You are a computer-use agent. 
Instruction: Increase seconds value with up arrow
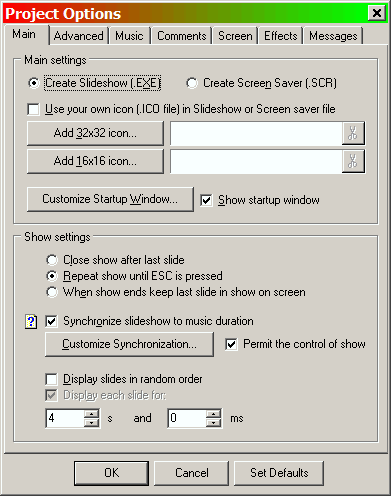(91, 414)
